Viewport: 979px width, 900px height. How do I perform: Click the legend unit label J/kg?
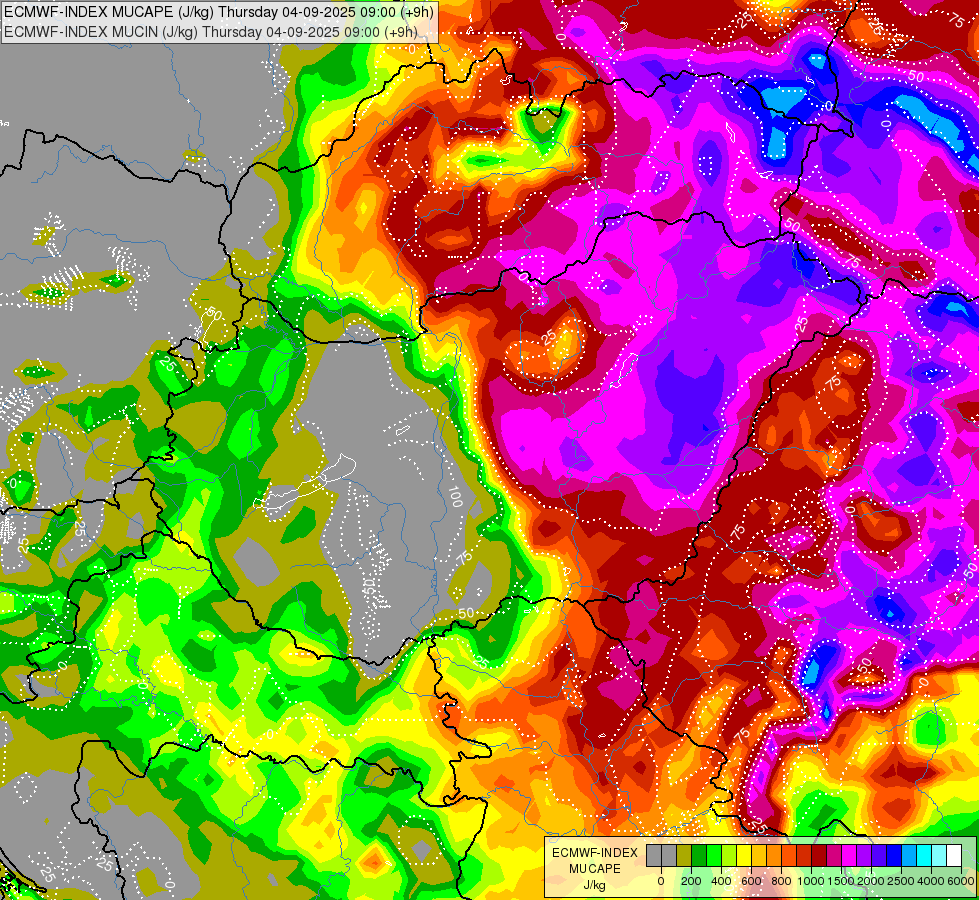594,885
